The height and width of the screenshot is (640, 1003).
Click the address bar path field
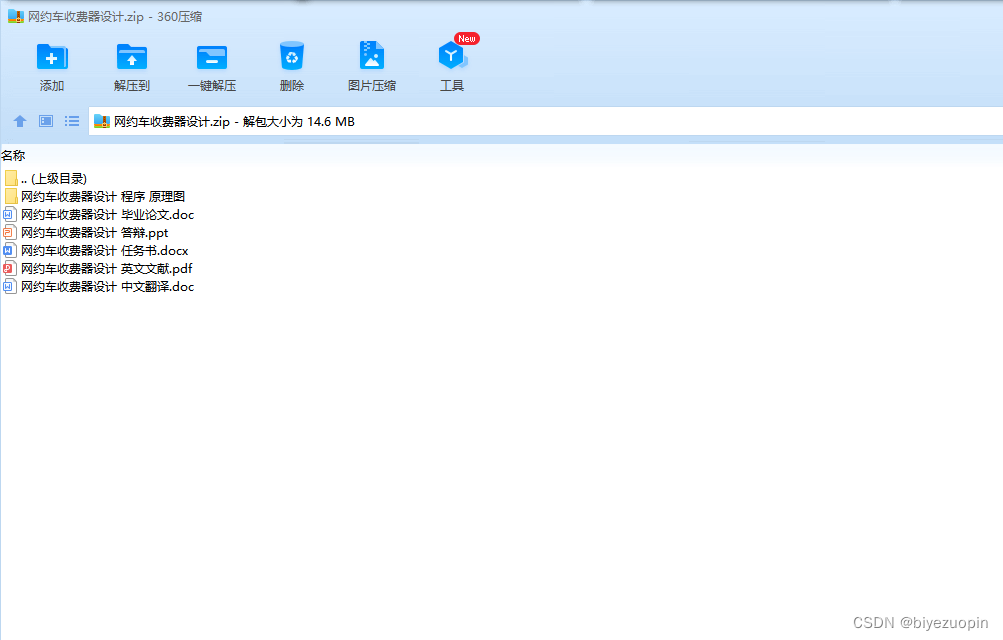545,121
